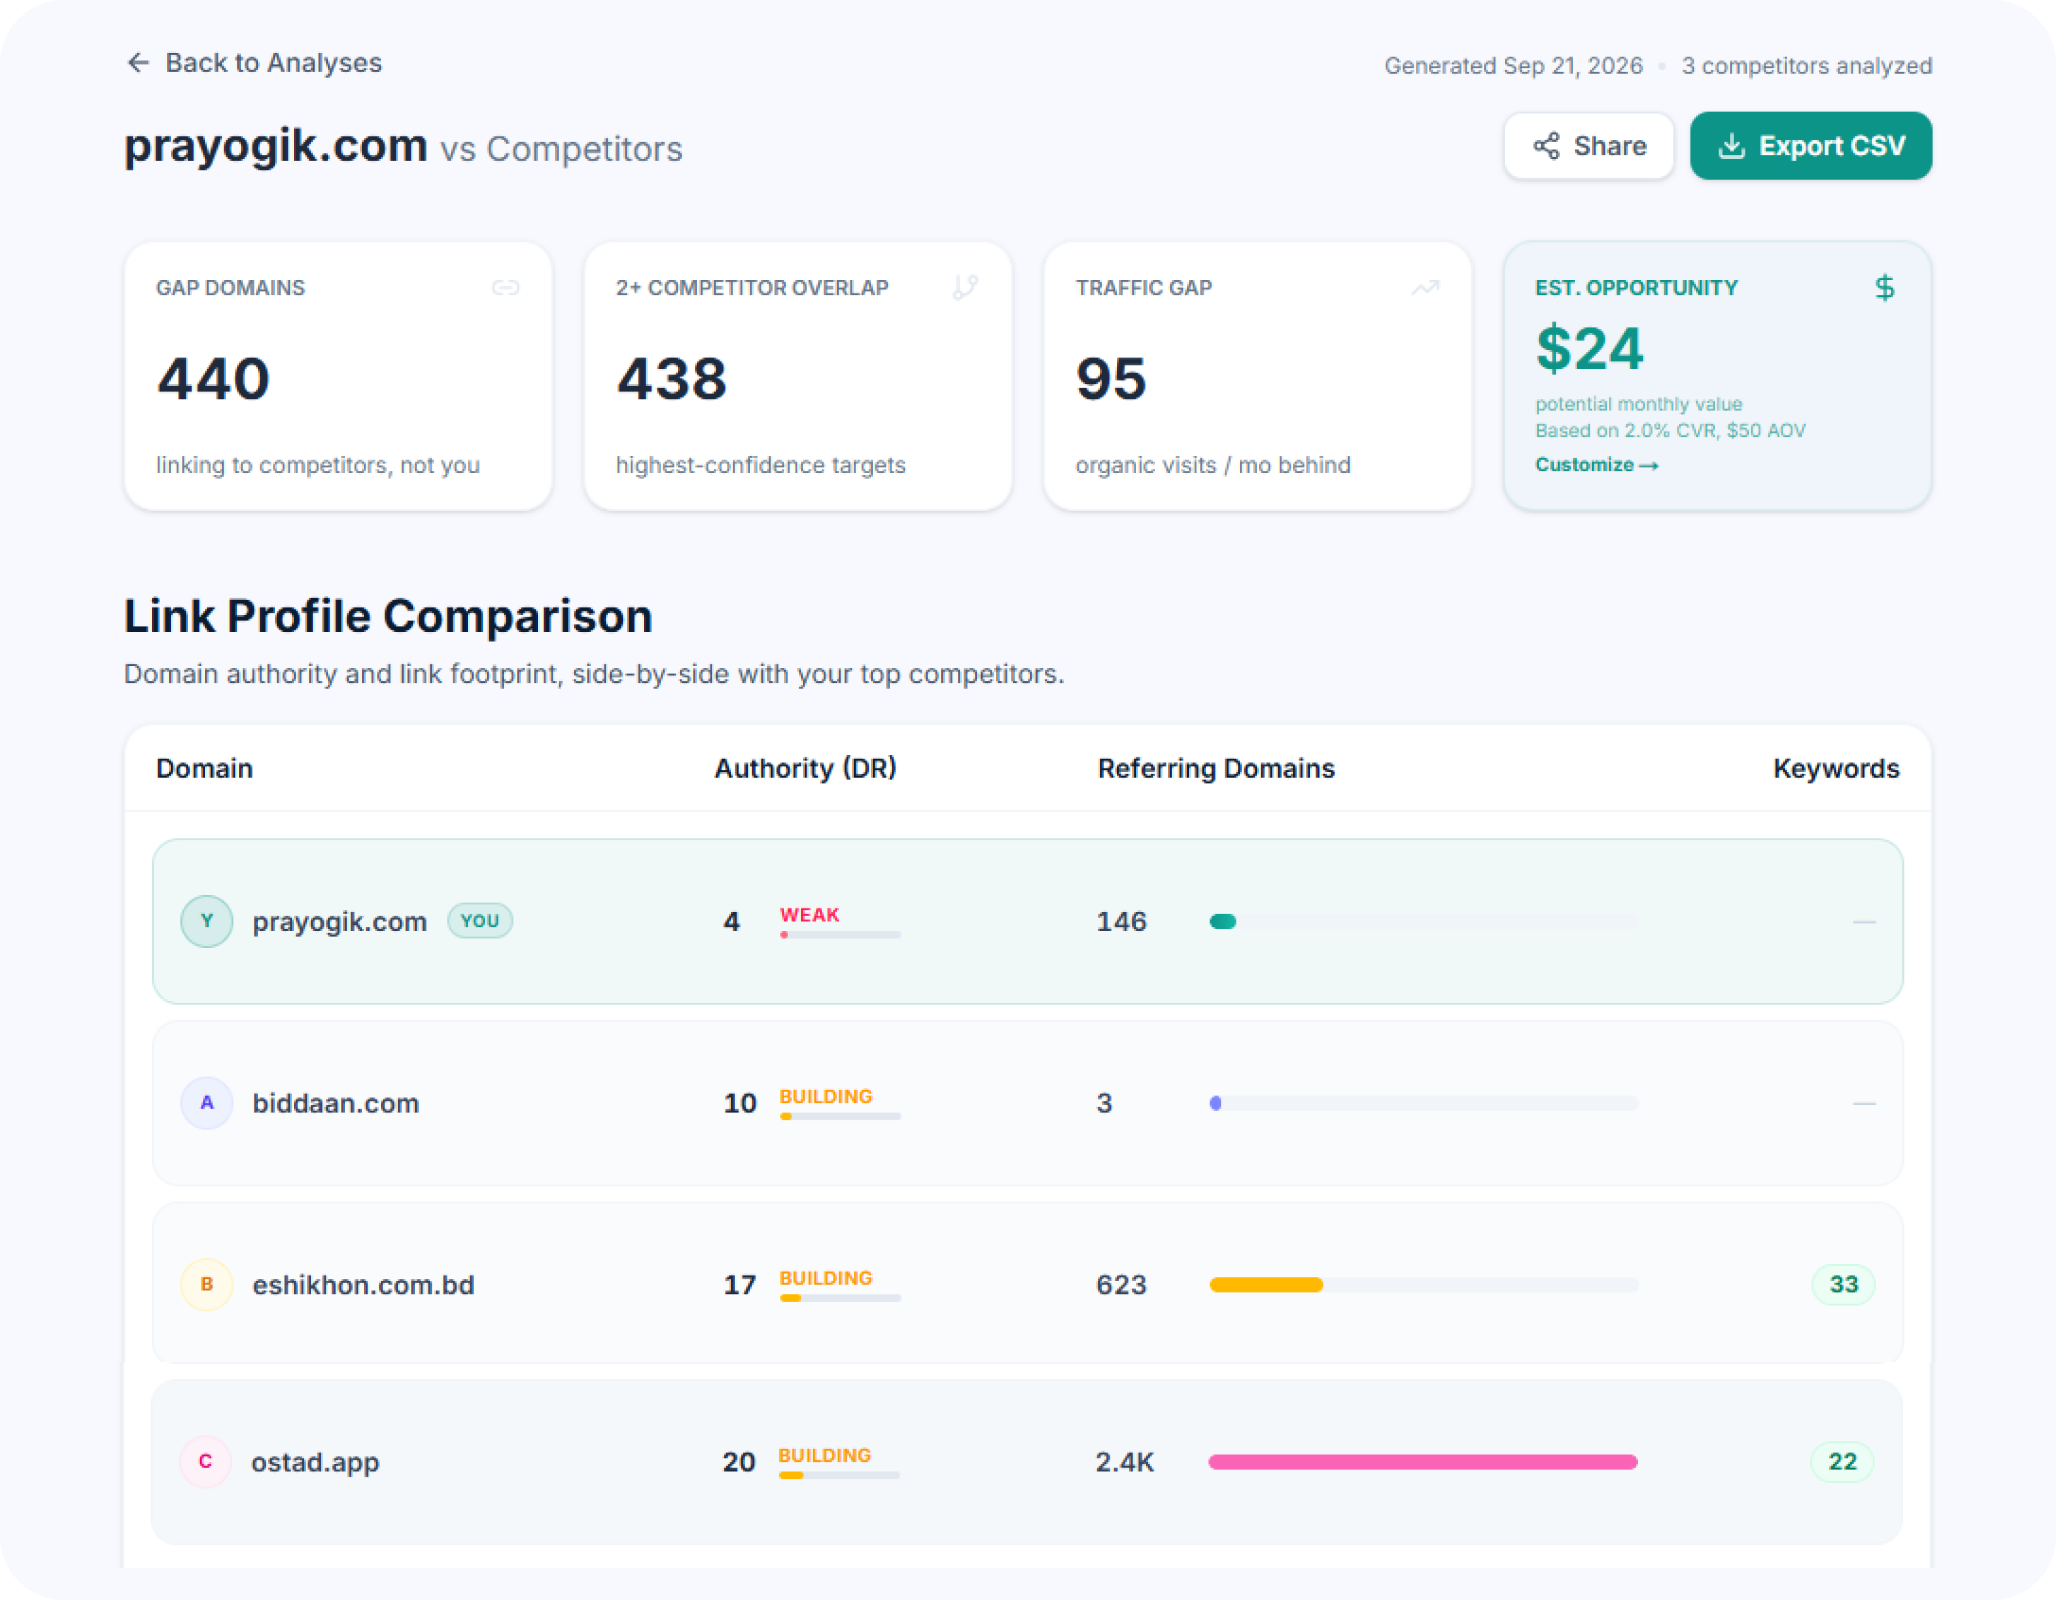Open the Customize opportunity link
The width and height of the screenshot is (2056, 1600).
1596,465
